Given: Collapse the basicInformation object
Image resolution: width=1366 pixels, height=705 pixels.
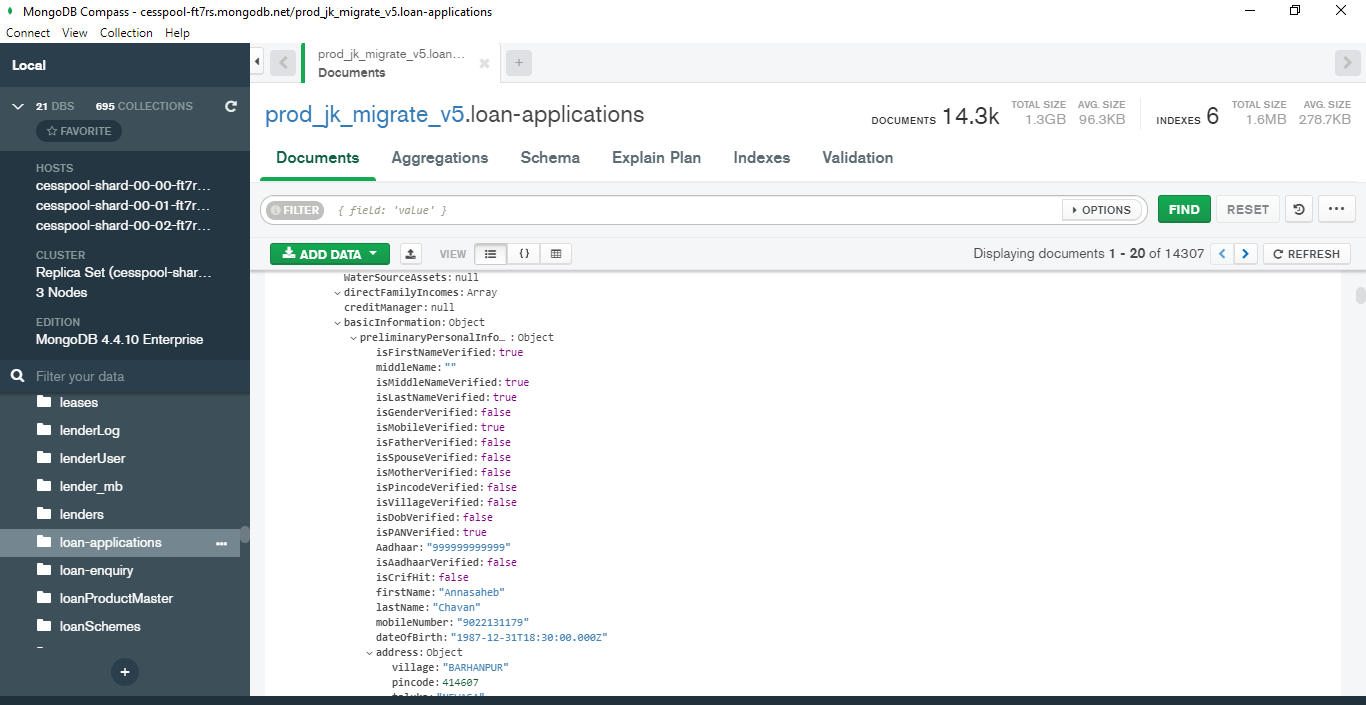Looking at the screenshot, I should click(338, 323).
